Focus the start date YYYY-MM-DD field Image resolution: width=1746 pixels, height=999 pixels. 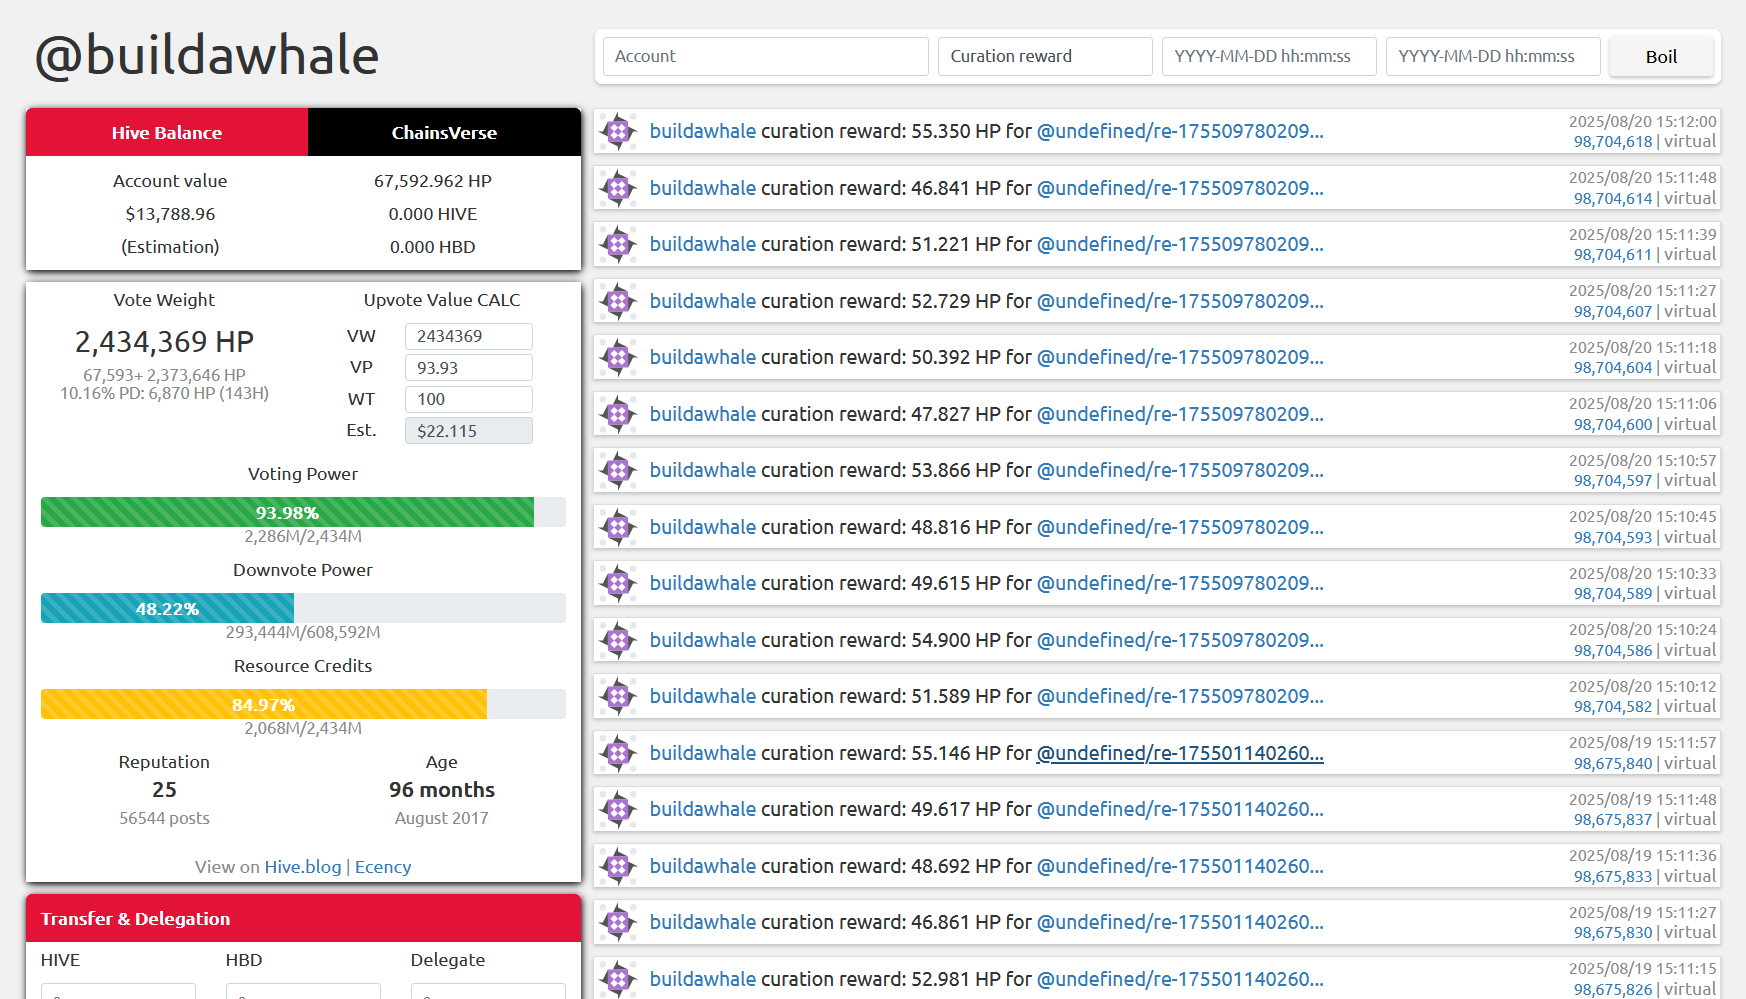coord(1269,57)
